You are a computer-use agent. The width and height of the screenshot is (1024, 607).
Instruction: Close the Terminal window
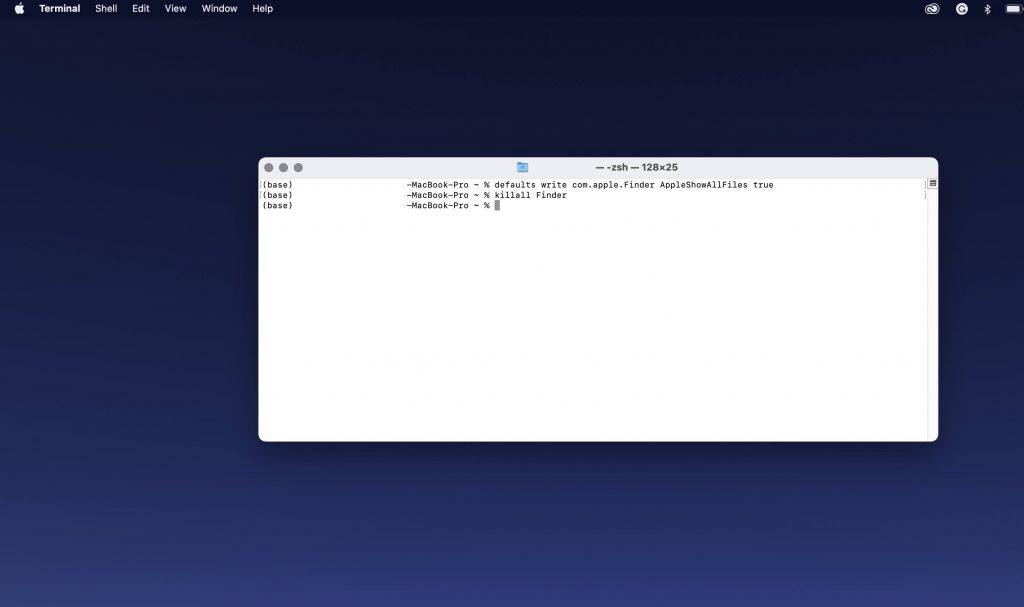point(268,168)
